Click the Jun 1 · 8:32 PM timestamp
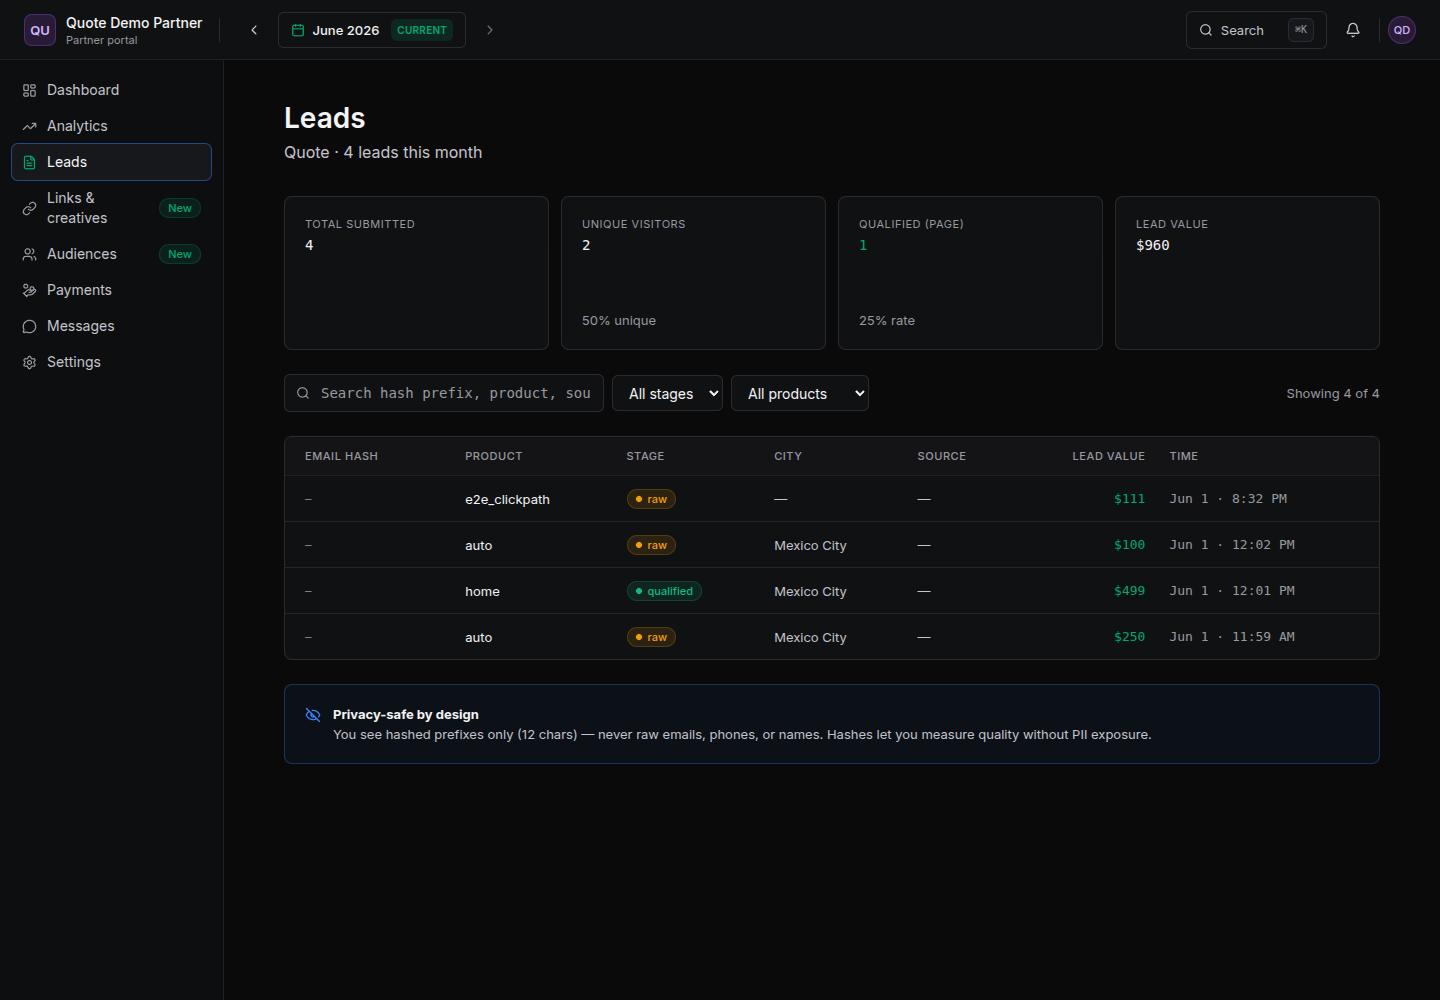Screen dimensions: 1440x1000 (x=1228, y=499)
